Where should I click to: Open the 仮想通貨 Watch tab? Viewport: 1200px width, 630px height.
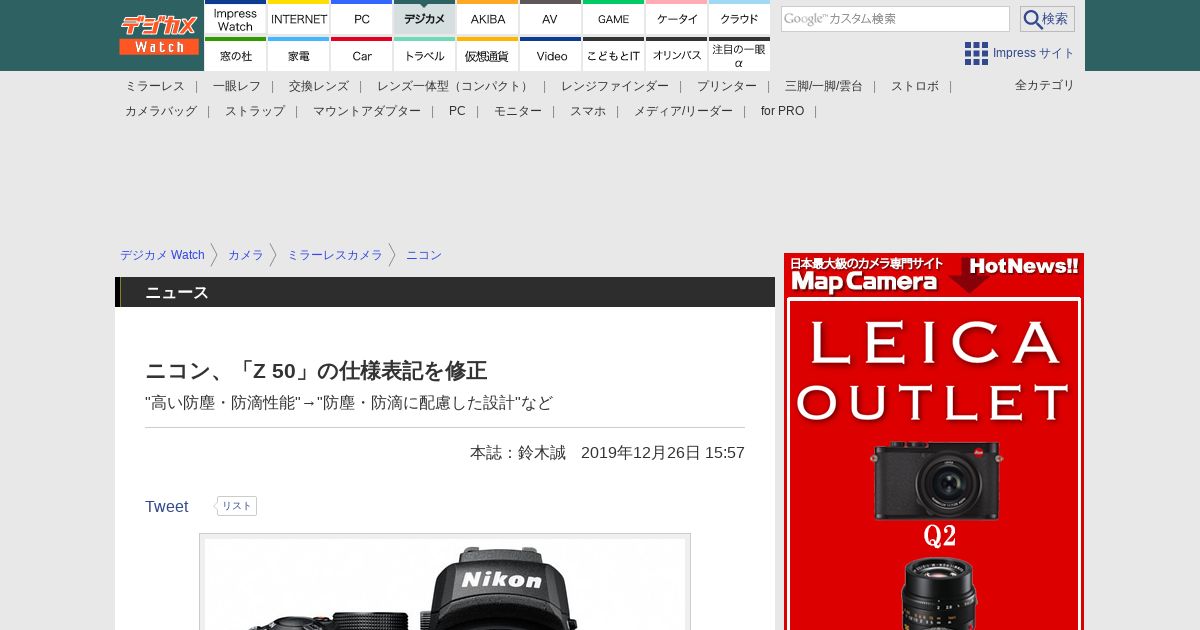pyautogui.click(x=488, y=54)
